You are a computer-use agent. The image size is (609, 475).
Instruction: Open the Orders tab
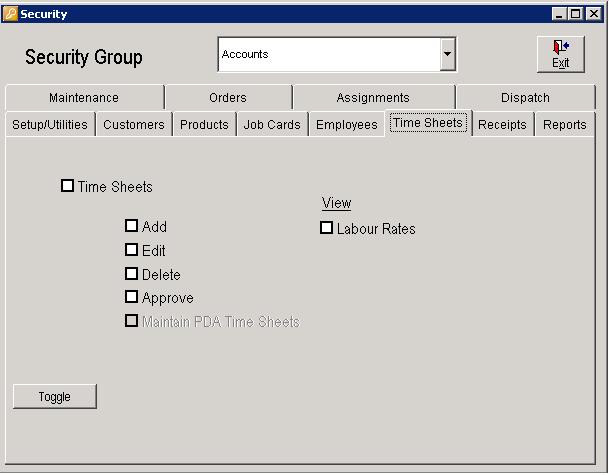(228, 98)
